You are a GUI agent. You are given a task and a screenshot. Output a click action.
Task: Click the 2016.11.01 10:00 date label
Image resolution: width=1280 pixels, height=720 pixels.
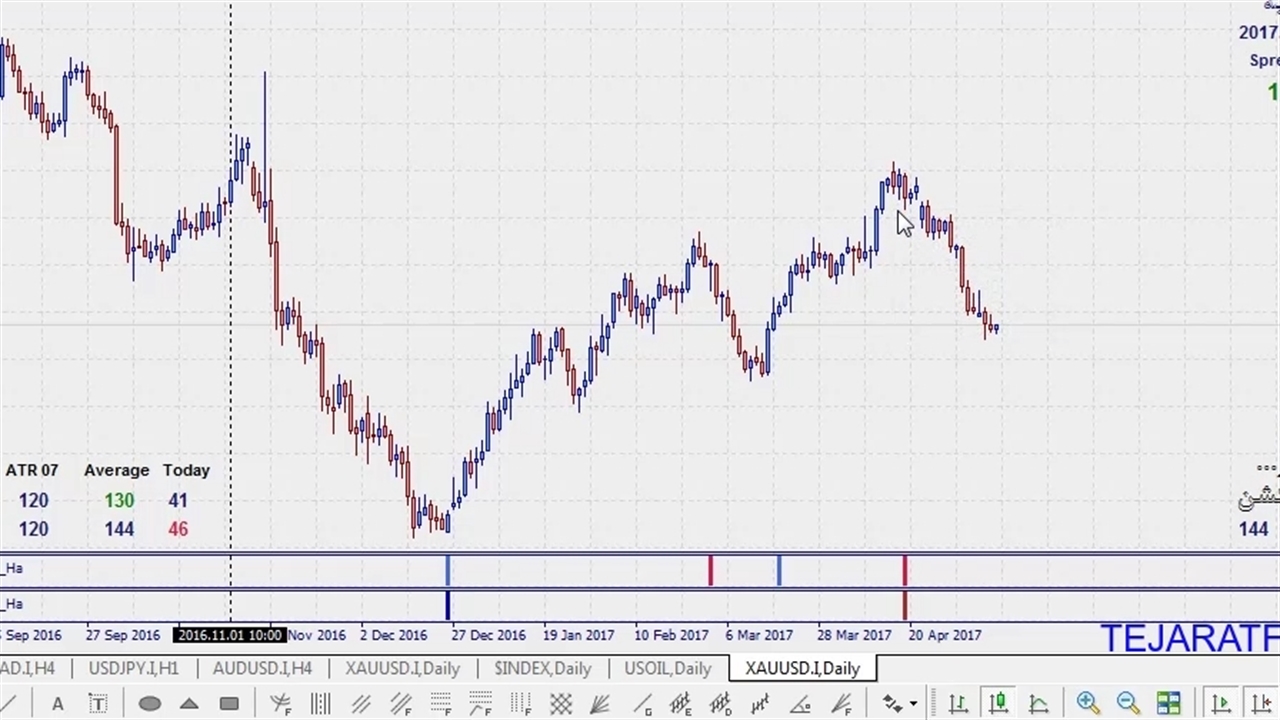point(230,635)
